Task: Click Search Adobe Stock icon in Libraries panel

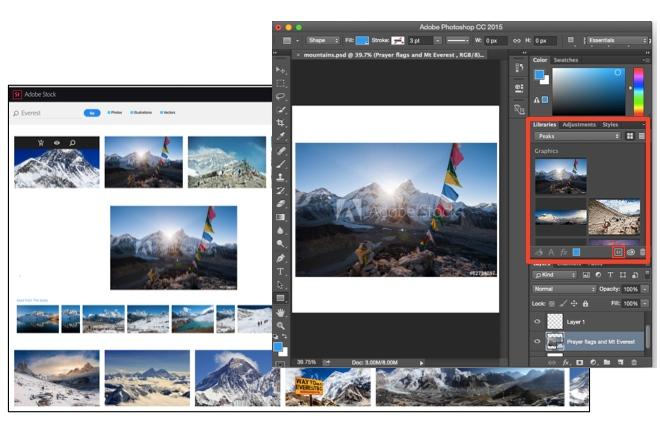Action: click(618, 252)
